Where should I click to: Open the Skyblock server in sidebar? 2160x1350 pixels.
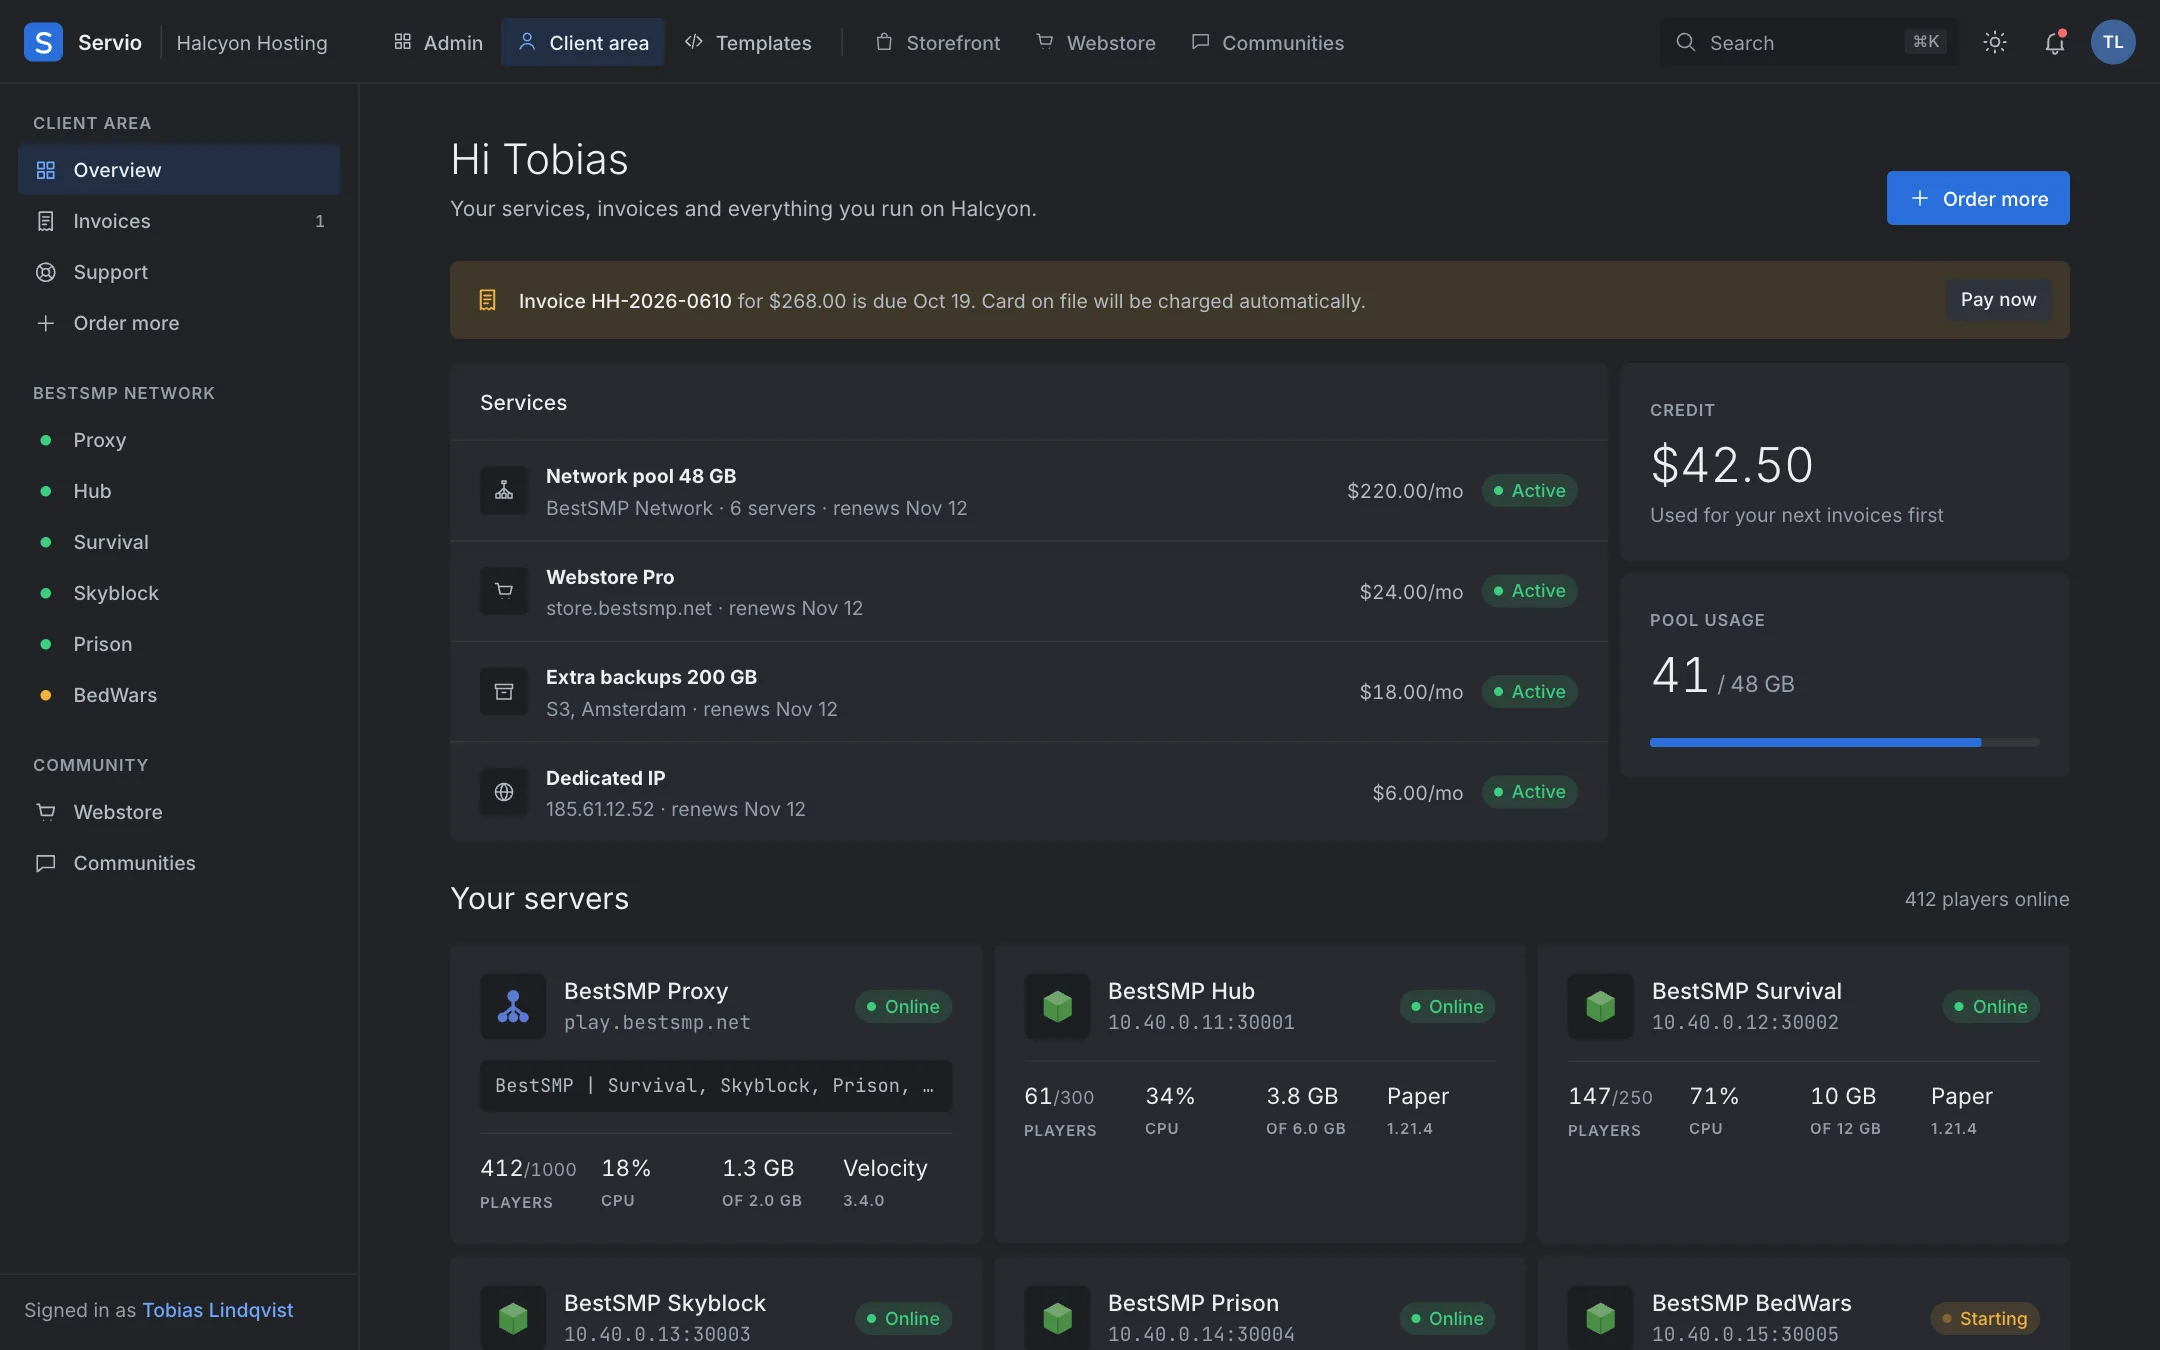click(179, 593)
